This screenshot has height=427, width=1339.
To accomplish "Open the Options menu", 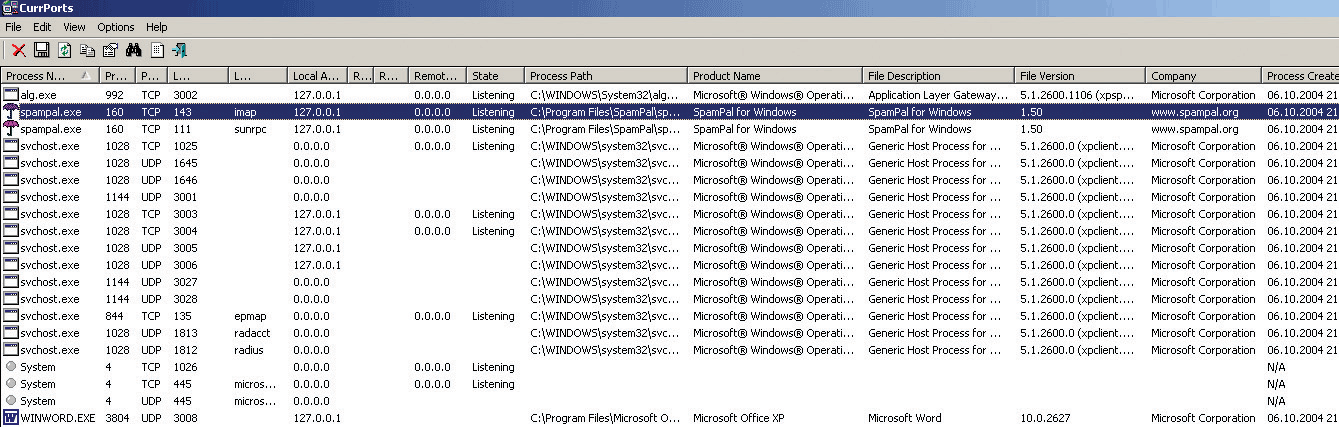I will pyautogui.click(x=116, y=27).
